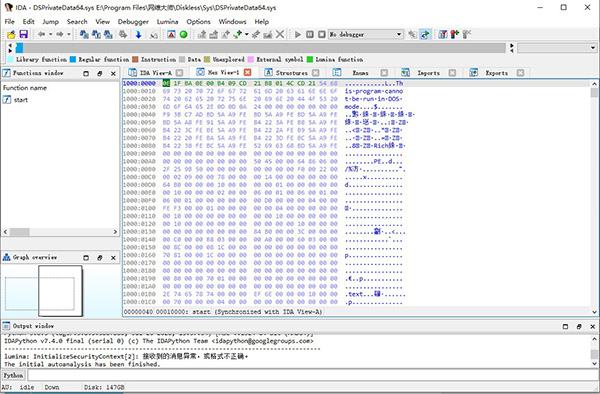Image resolution: width=600 pixels, height=394 pixels.
Task: Open the No debugger dropdown
Action: point(366,34)
